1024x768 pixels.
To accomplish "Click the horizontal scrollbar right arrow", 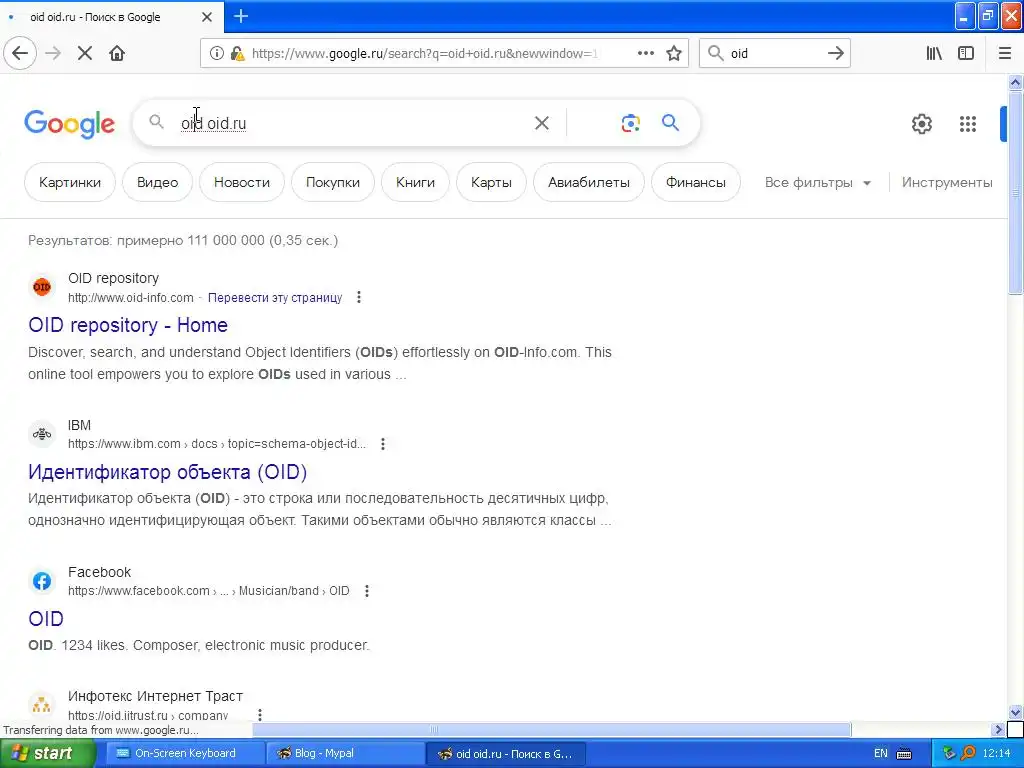I will click(998, 729).
